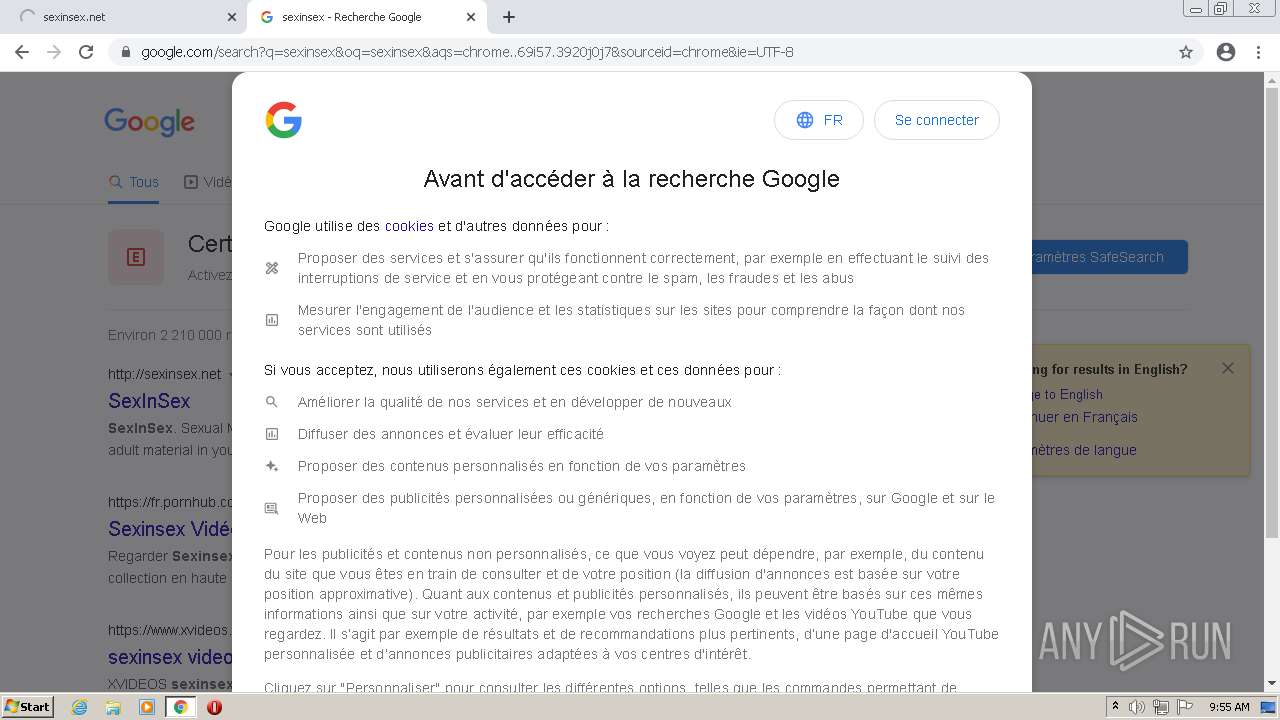This screenshot has width=1280, height=720.
Task: Click the chart icon beside Mesurer l'engagement
Action: (x=271, y=320)
